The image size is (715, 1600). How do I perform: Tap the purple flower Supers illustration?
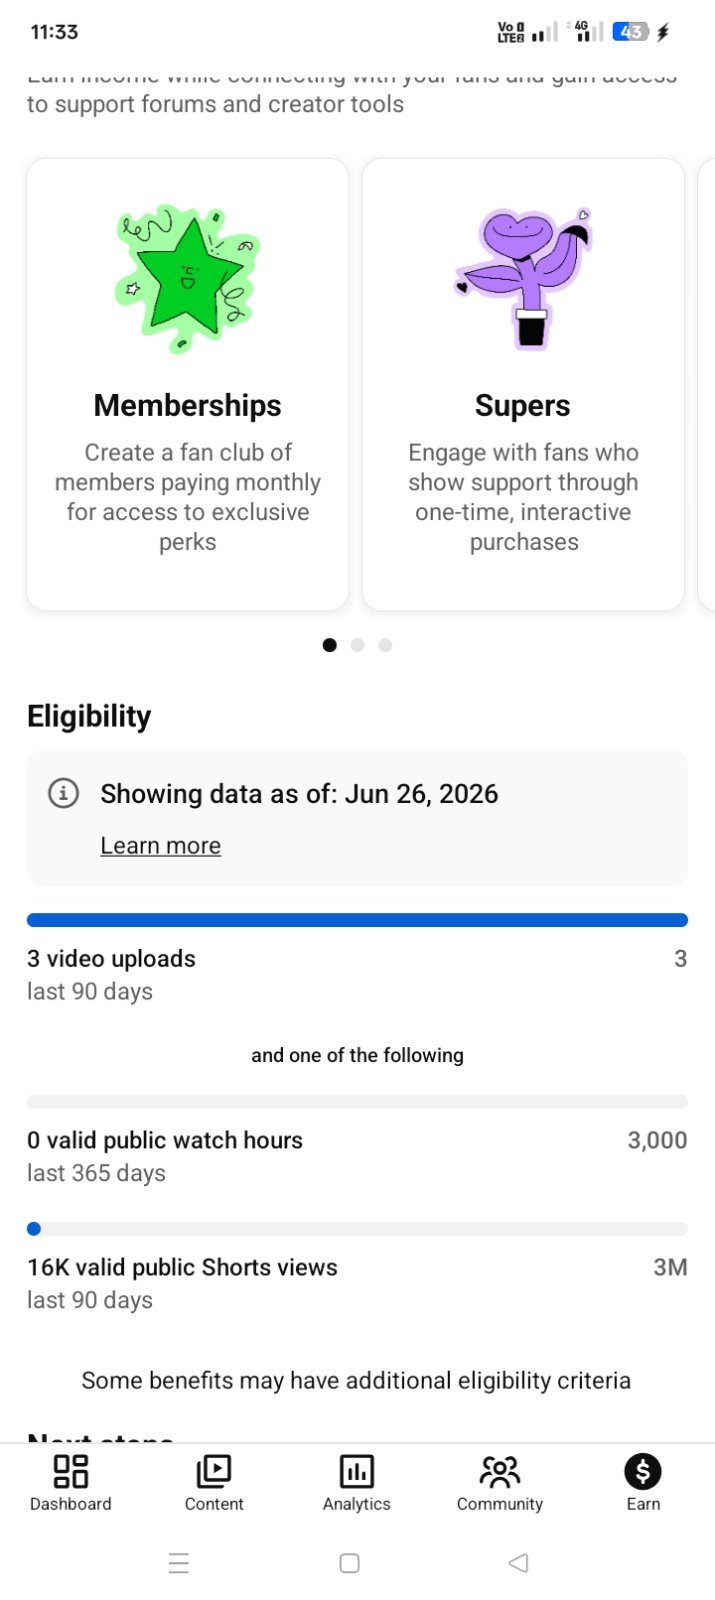tap(523, 278)
